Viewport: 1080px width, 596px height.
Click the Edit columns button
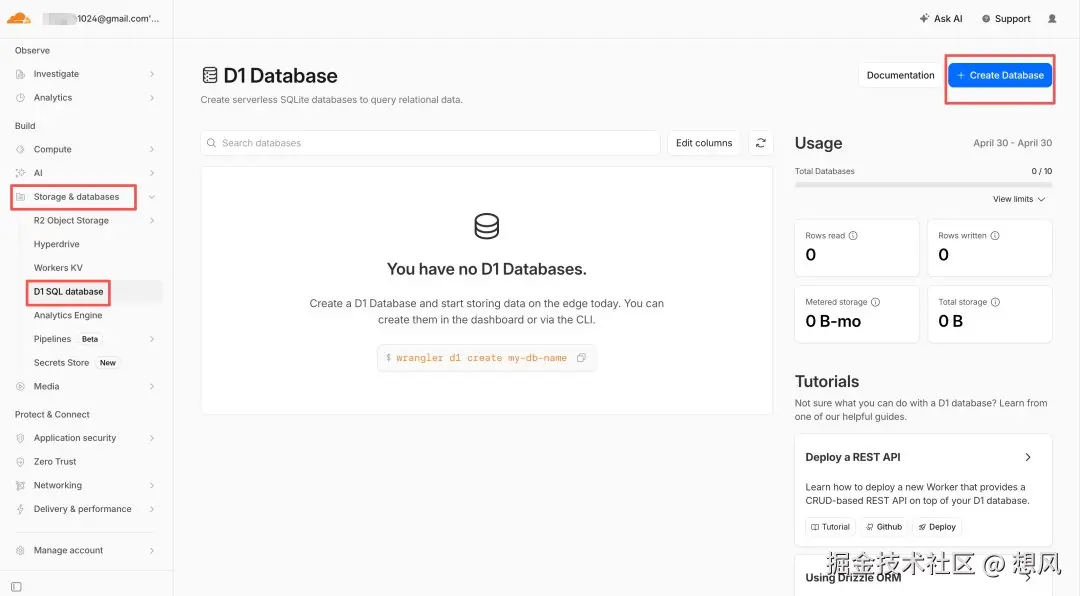(704, 143)
